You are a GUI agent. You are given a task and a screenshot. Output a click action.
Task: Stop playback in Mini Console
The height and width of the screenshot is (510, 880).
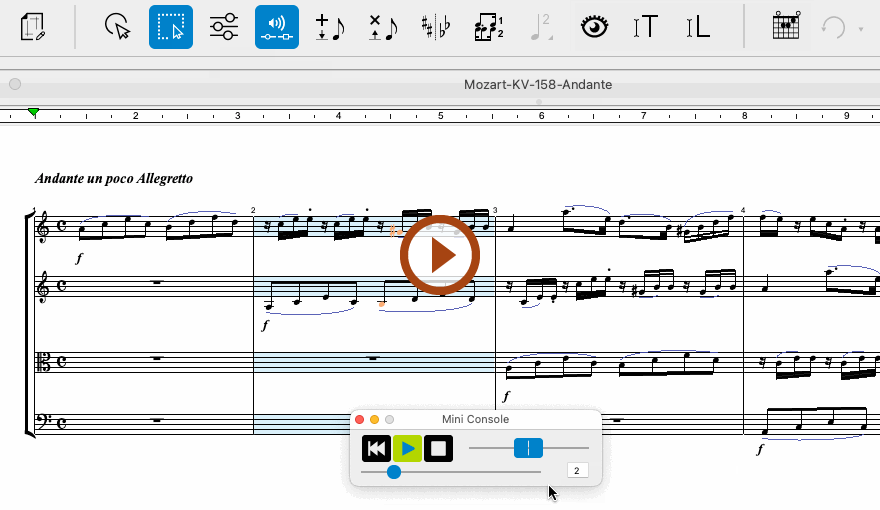pos(438,448)
